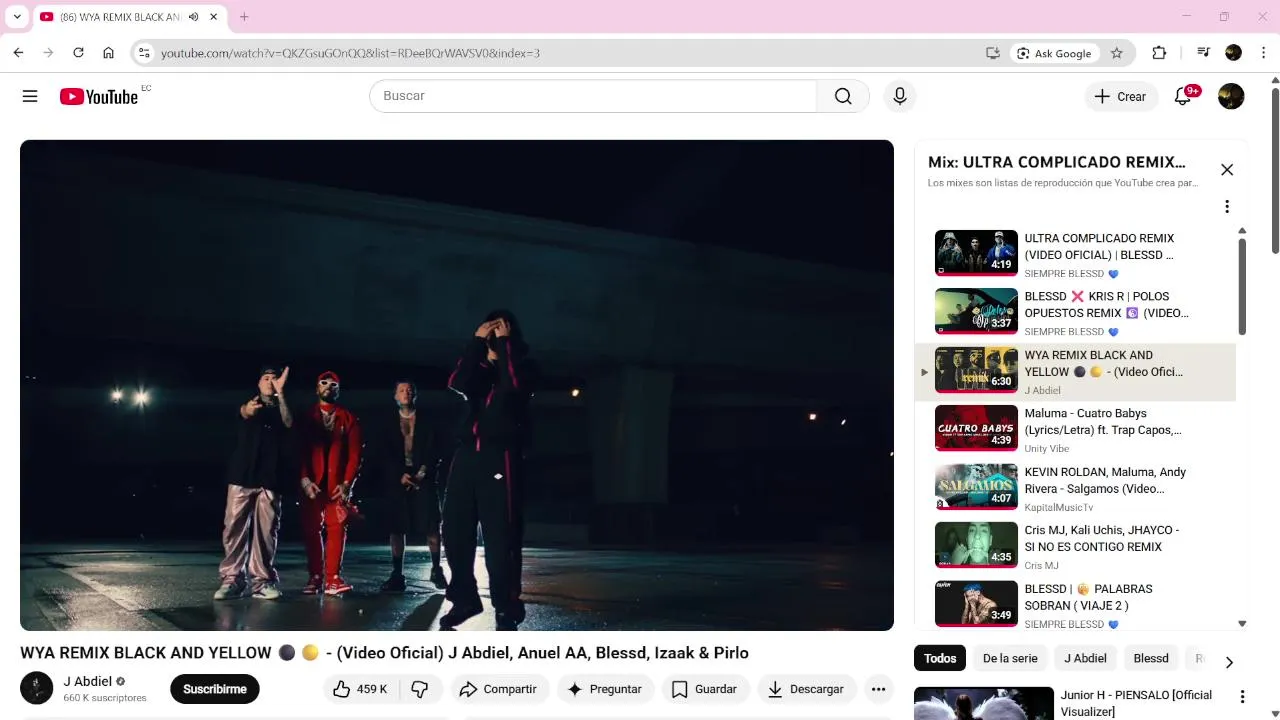Open the Crear menu
The width and height of the screenshot is (1280, 720).
1121,96
